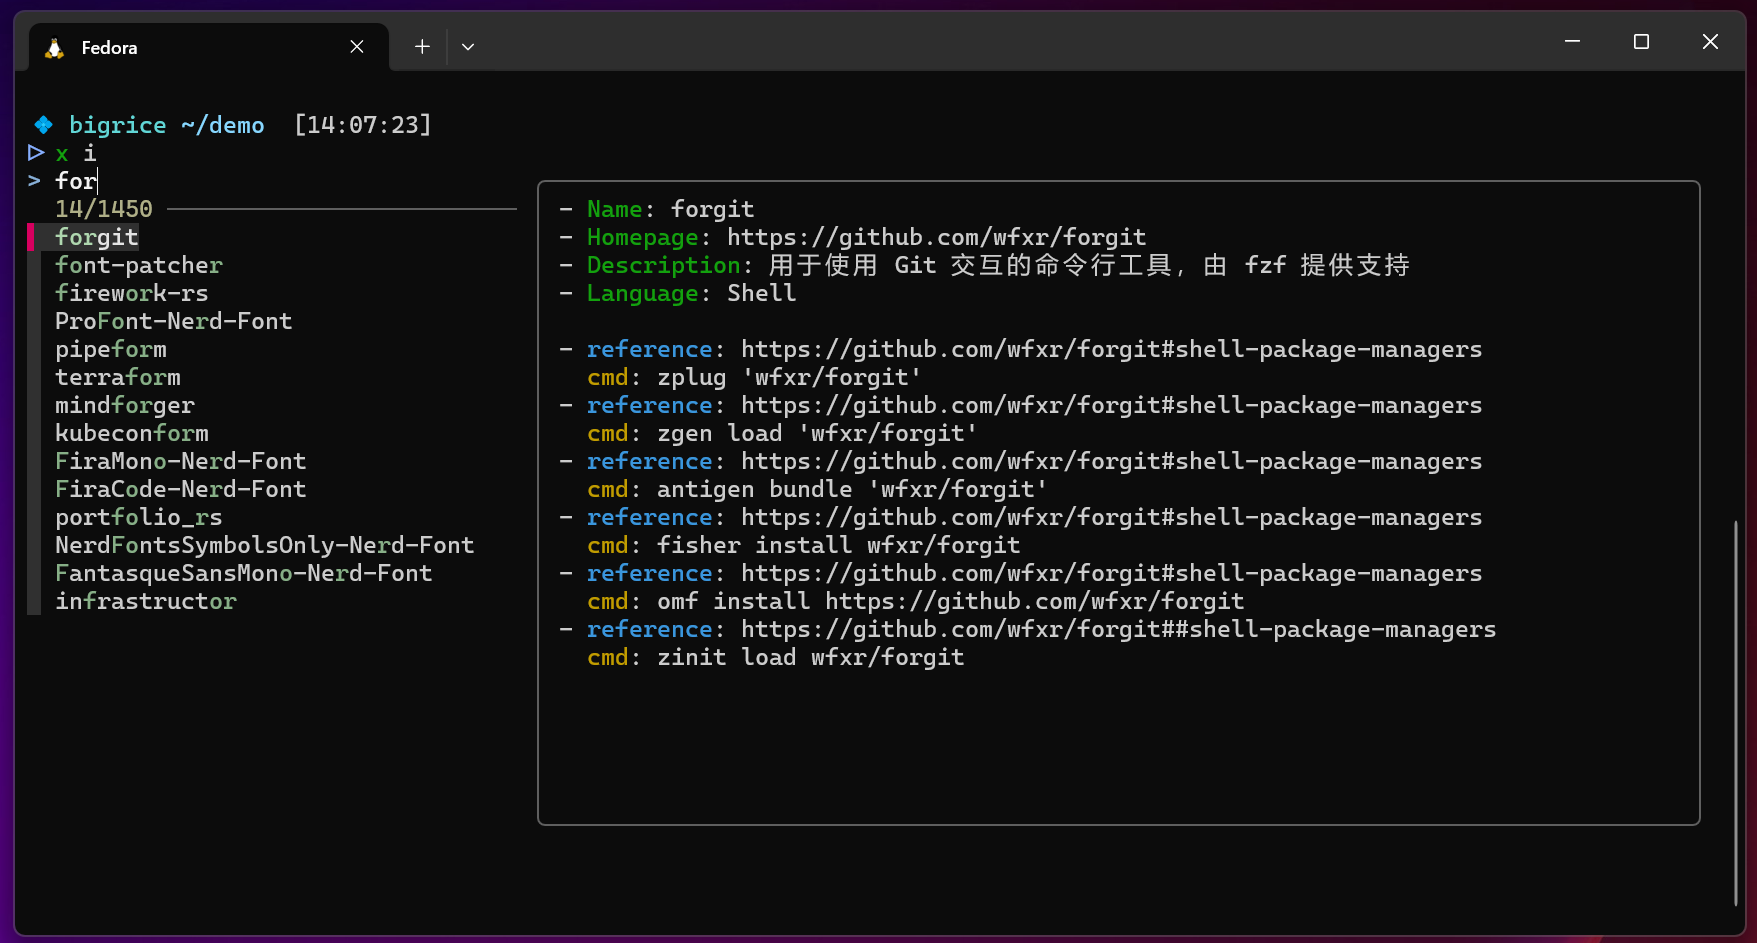1757x943 pixels.
Task: Click the Name: forgit line in the preview pane
Action: 657,209
